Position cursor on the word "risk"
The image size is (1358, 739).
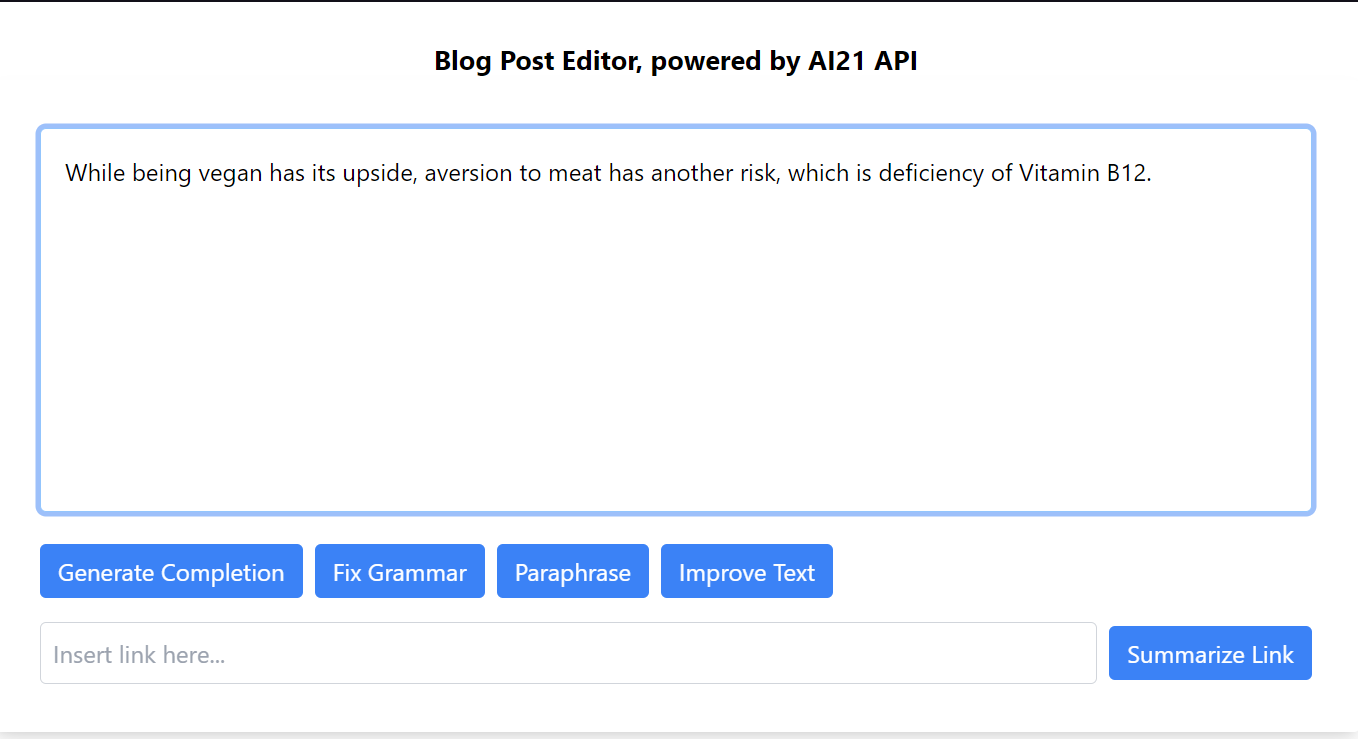point(760,174)
